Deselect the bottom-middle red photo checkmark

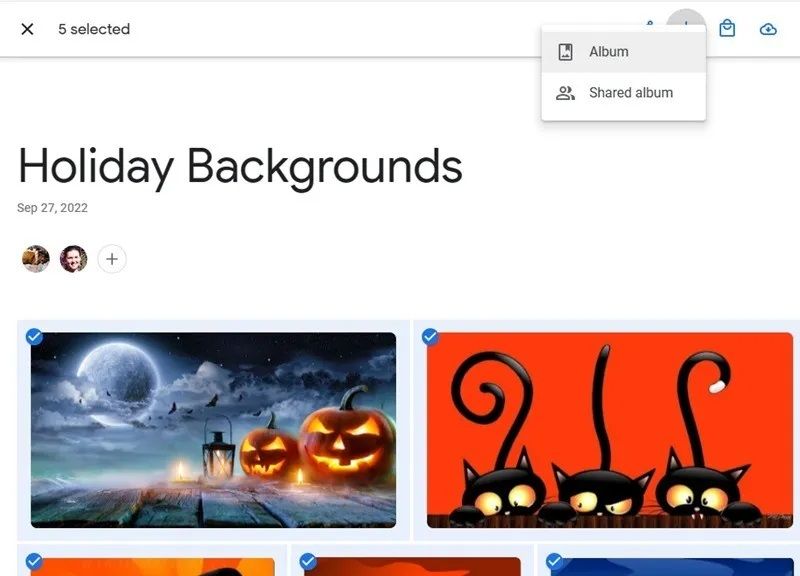click(x=308, y=561)
